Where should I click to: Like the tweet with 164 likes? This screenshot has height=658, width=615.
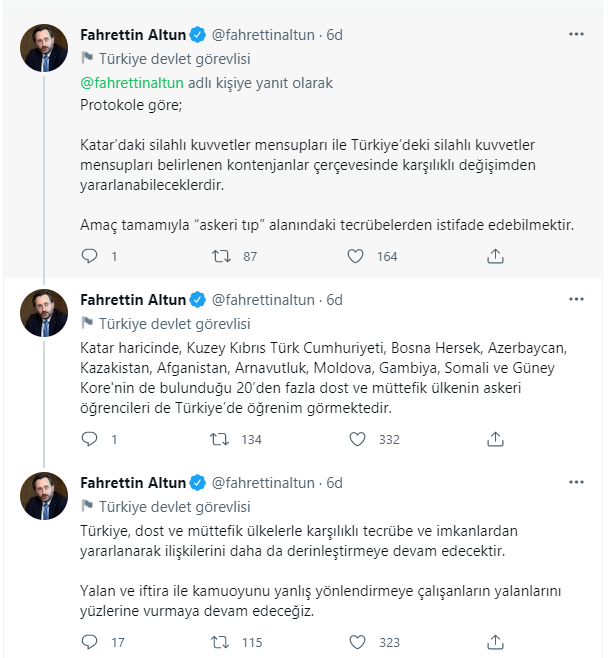355,256
